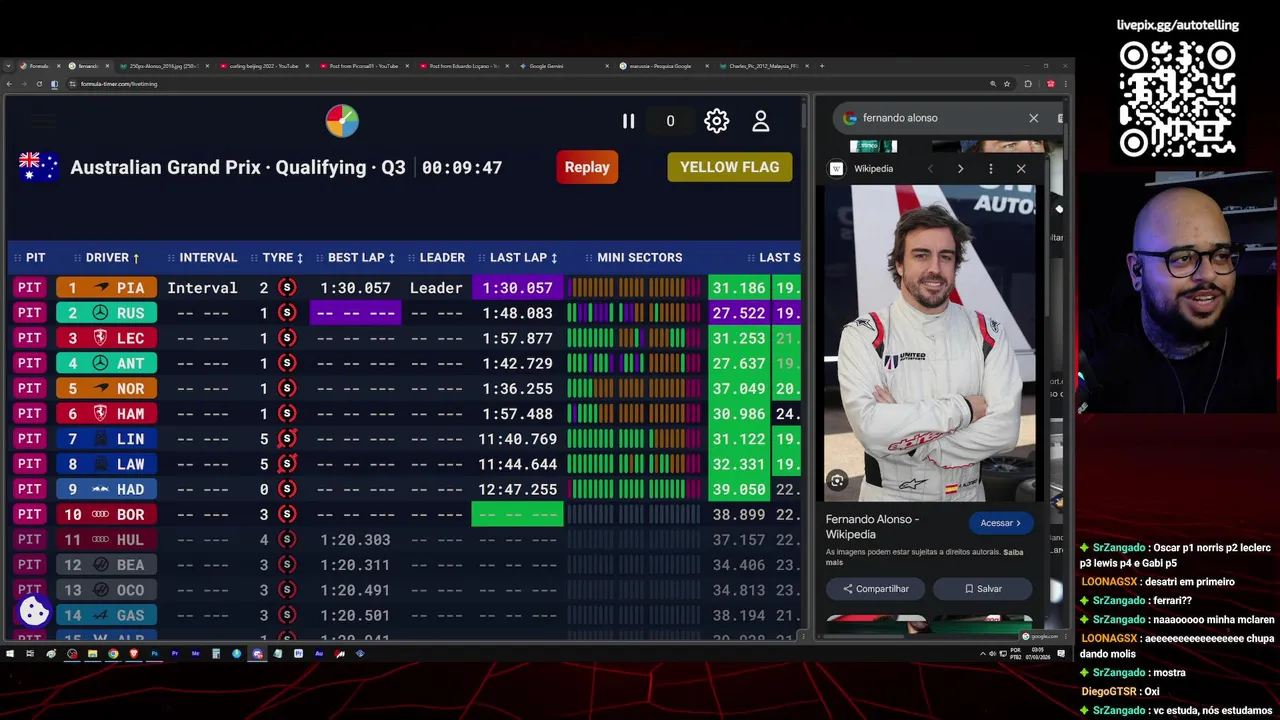Go to next image in Wikipedia viewer

pos(960,169)
